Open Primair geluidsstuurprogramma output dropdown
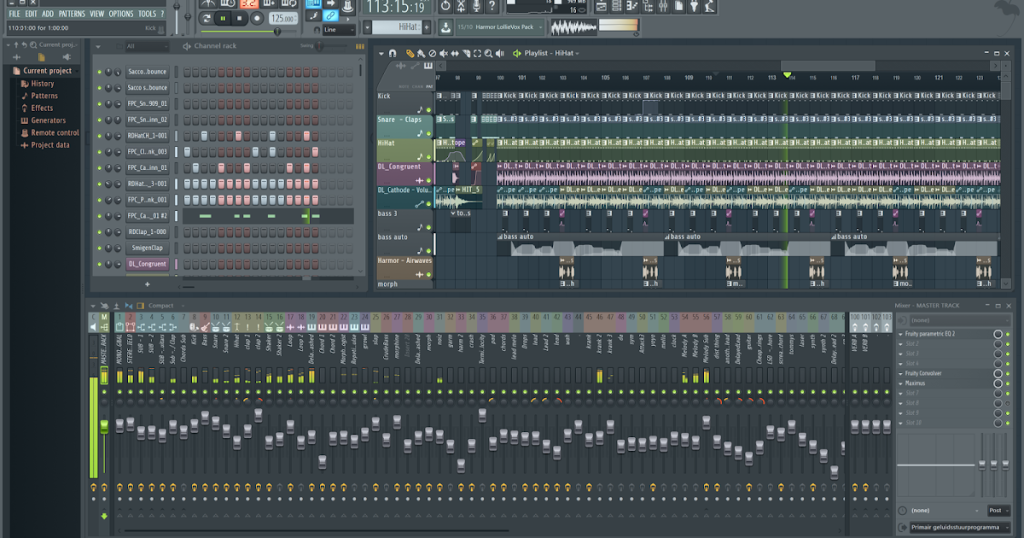Screen dimensions: 1024x538 pyautogui.click(x=959, y=527)
